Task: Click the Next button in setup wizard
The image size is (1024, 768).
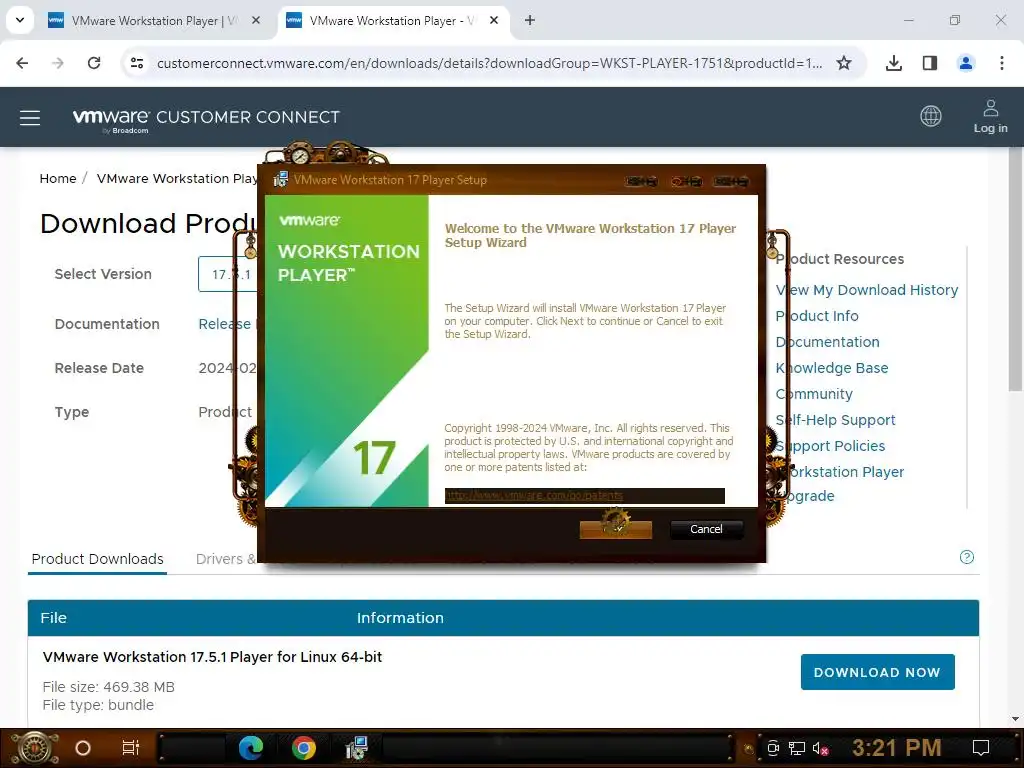Action: click(x=615, y=529)
